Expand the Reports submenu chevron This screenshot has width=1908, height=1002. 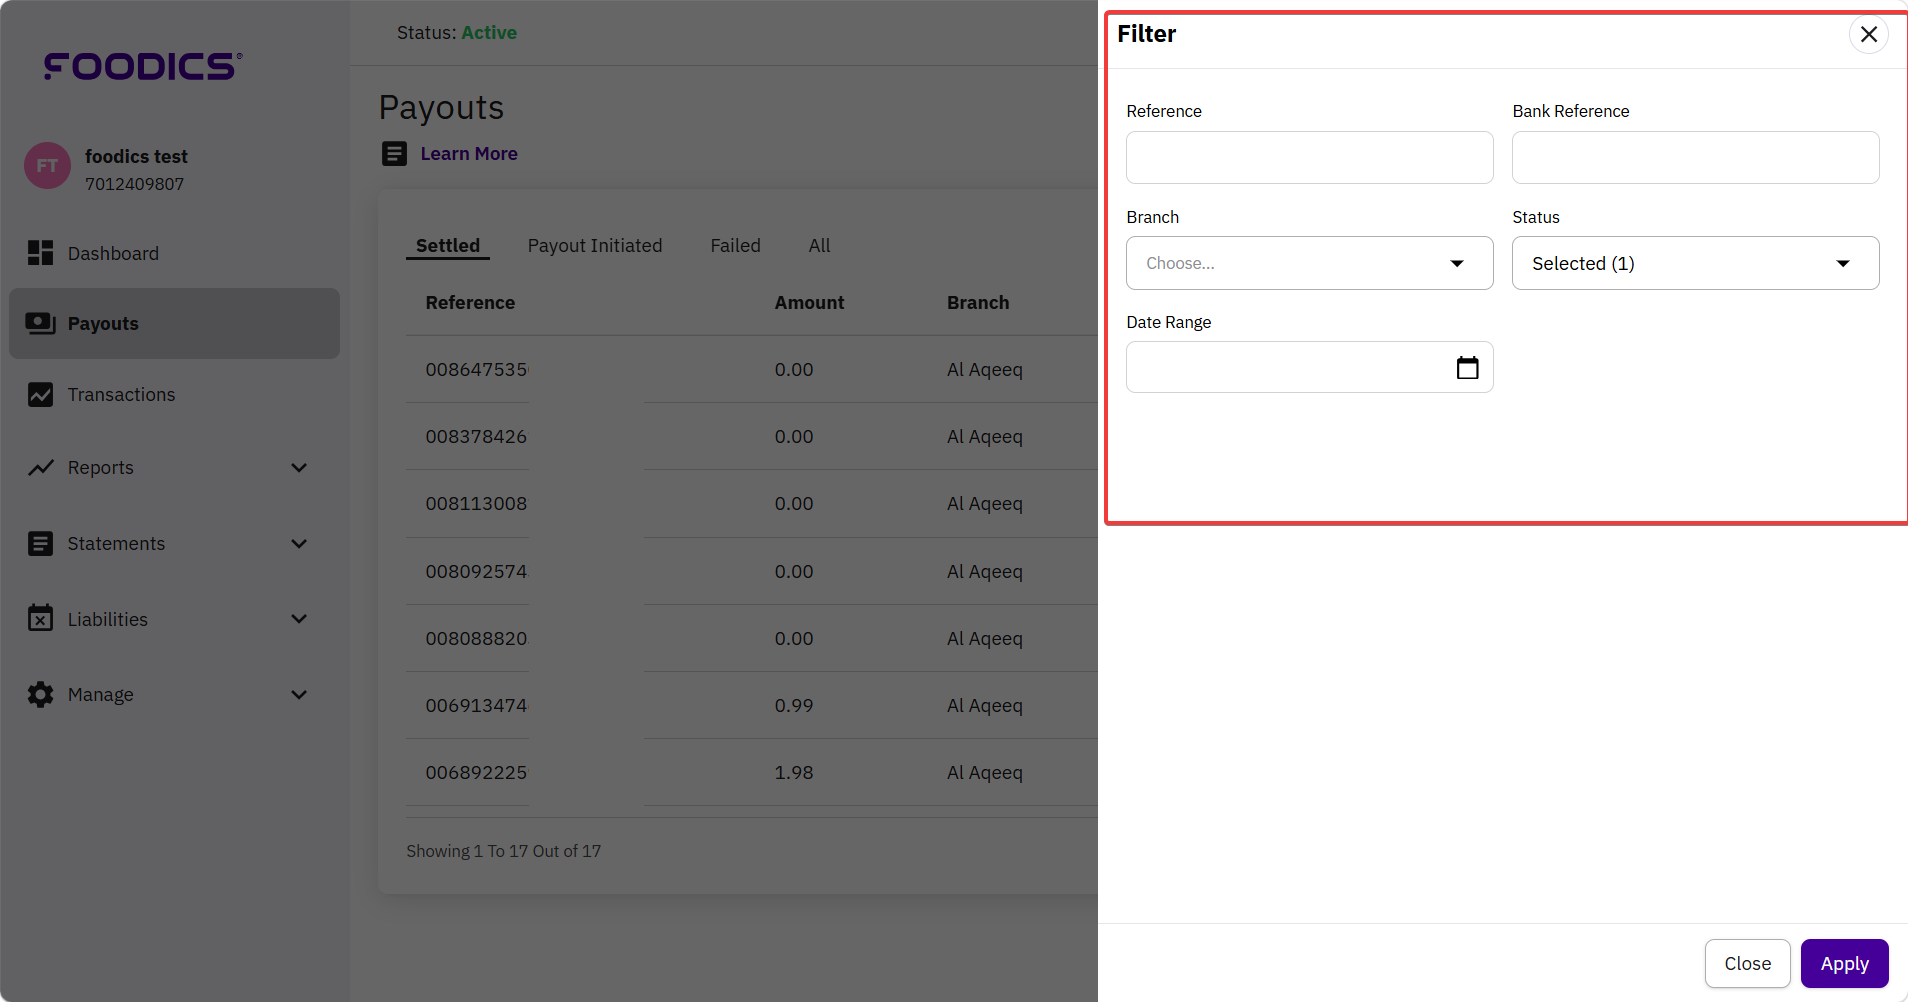[298, 467]
